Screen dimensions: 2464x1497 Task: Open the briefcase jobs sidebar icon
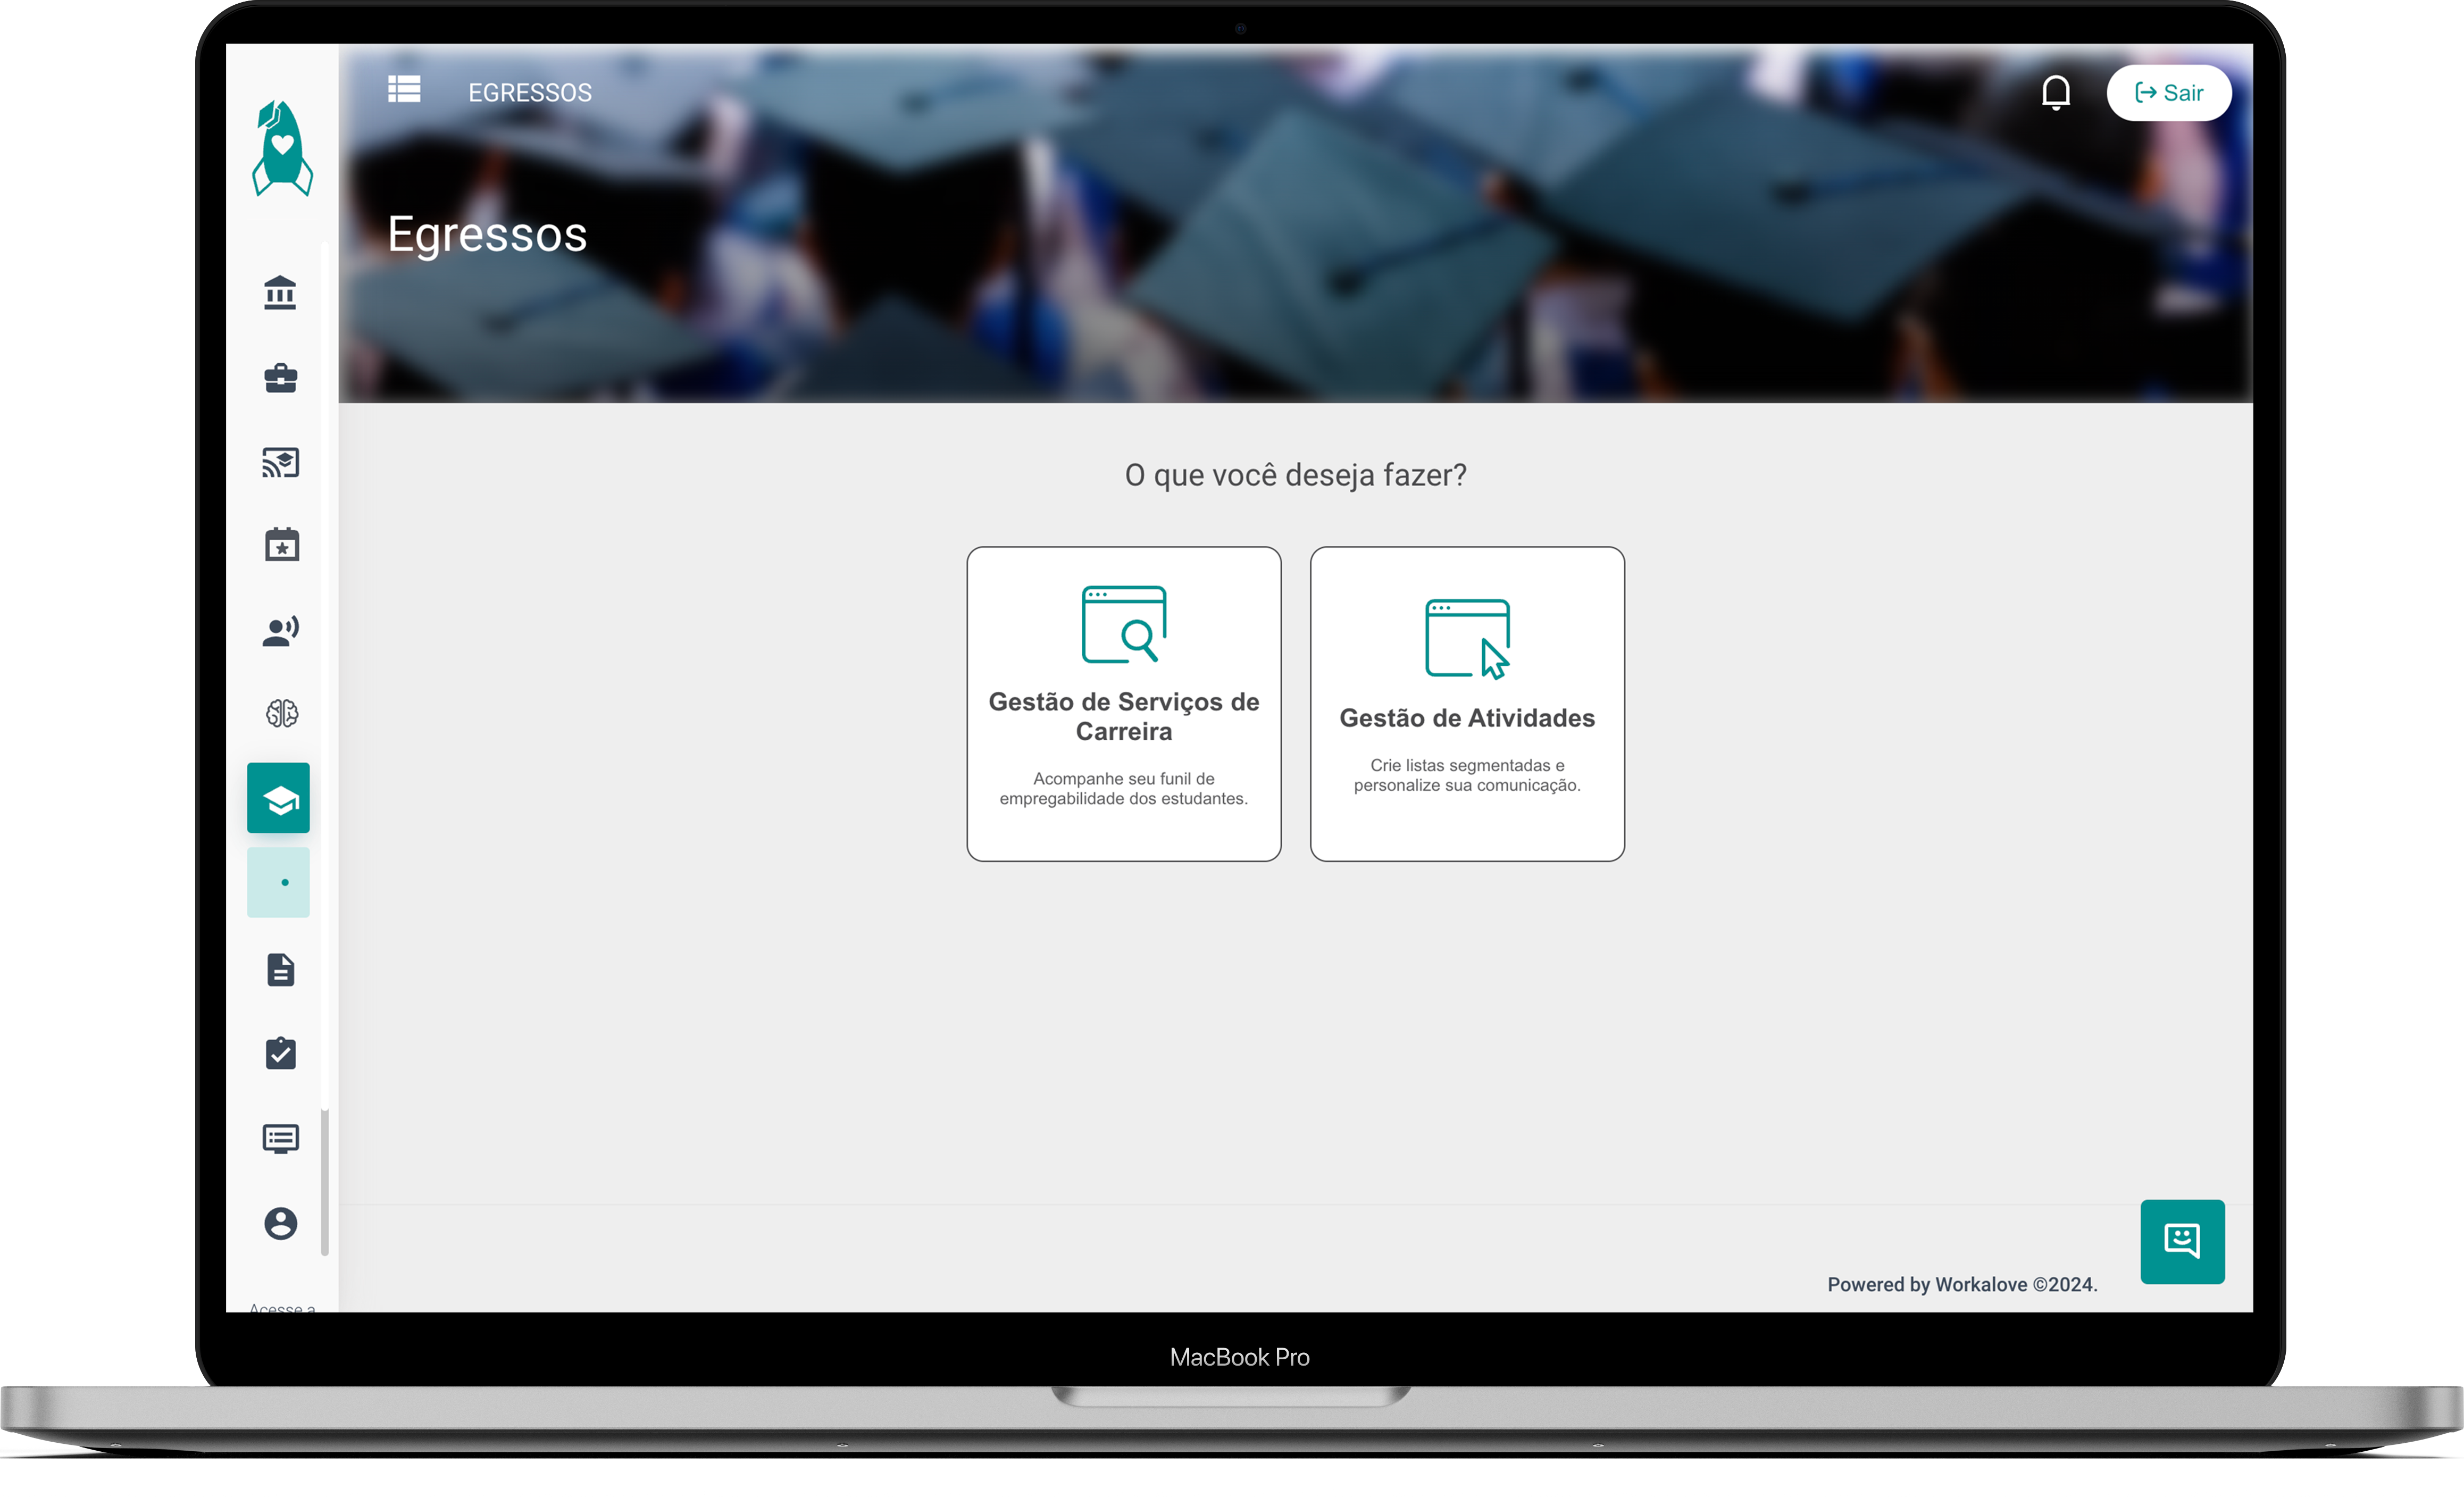click(x=280, y=378)
